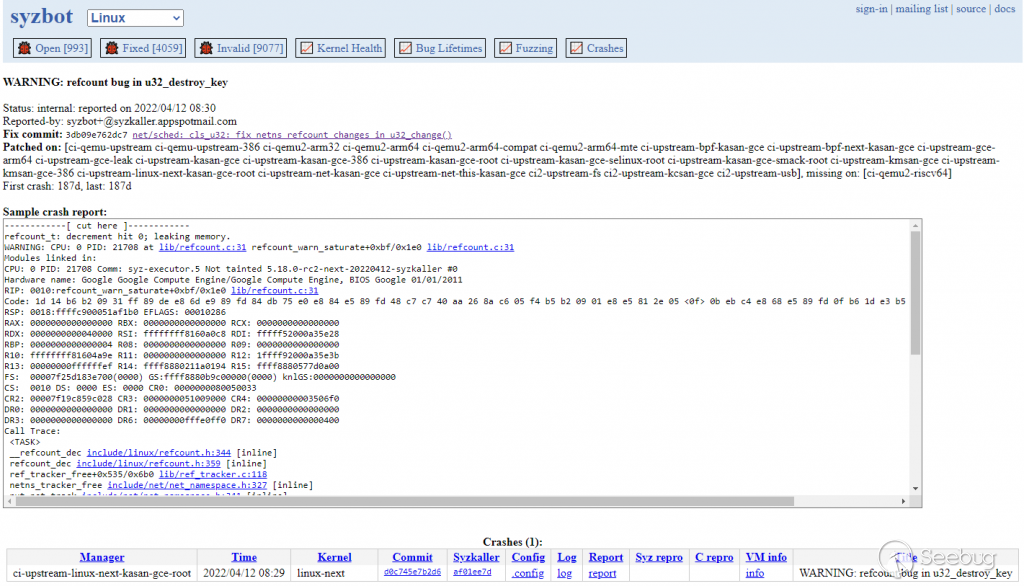Open the Linux namespace dropdown
Screen dimensions: 1024x586
coord(135,18)
